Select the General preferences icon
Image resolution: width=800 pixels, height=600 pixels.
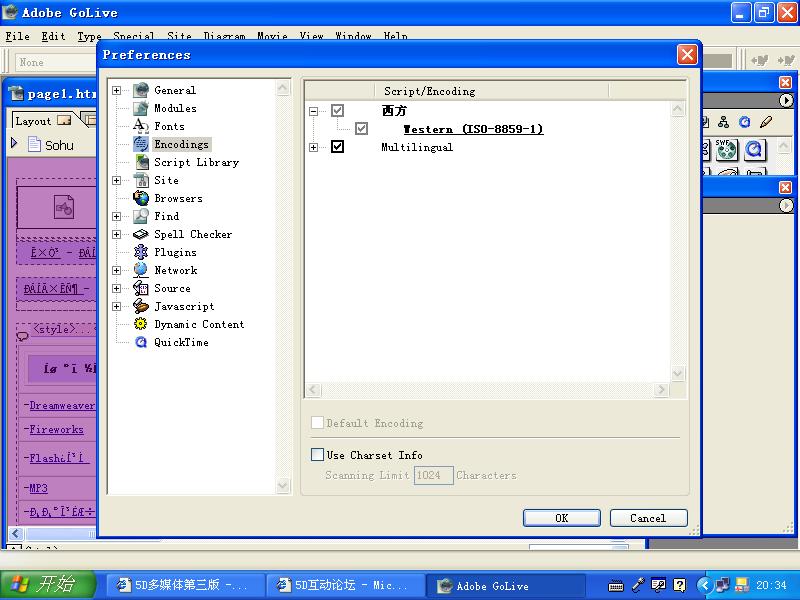141,90
